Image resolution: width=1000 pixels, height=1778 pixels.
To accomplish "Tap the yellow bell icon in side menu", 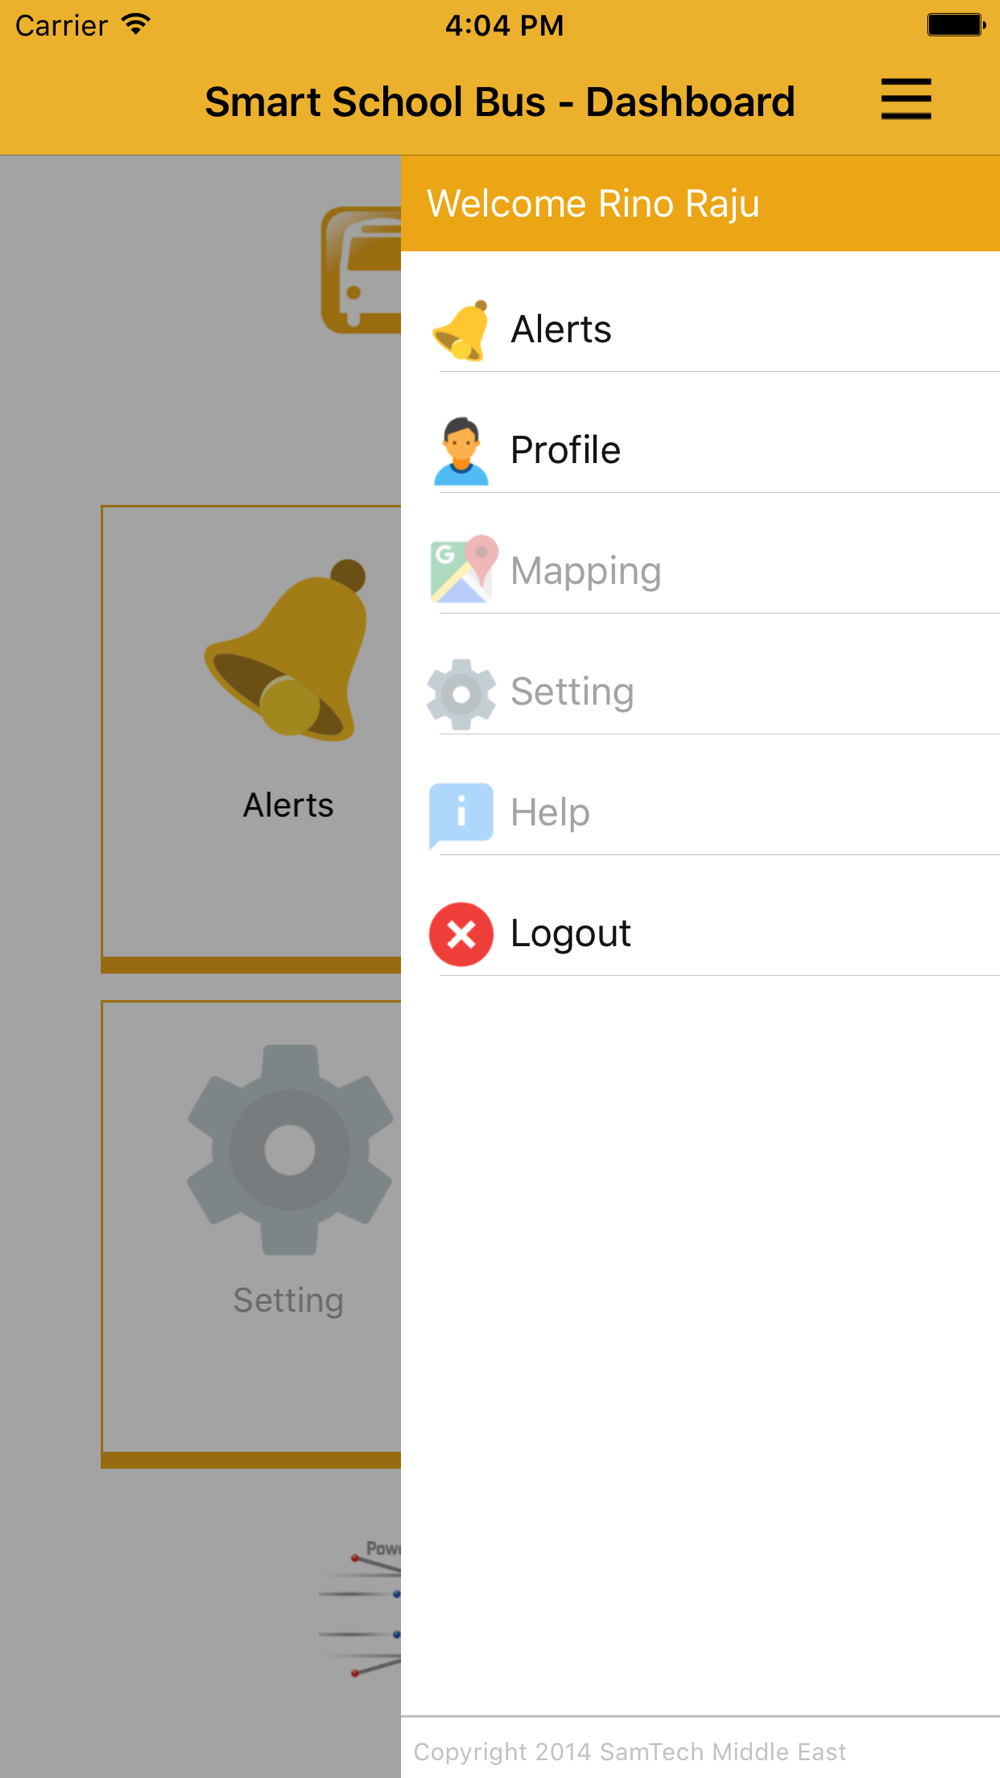I will coord(461,330).
